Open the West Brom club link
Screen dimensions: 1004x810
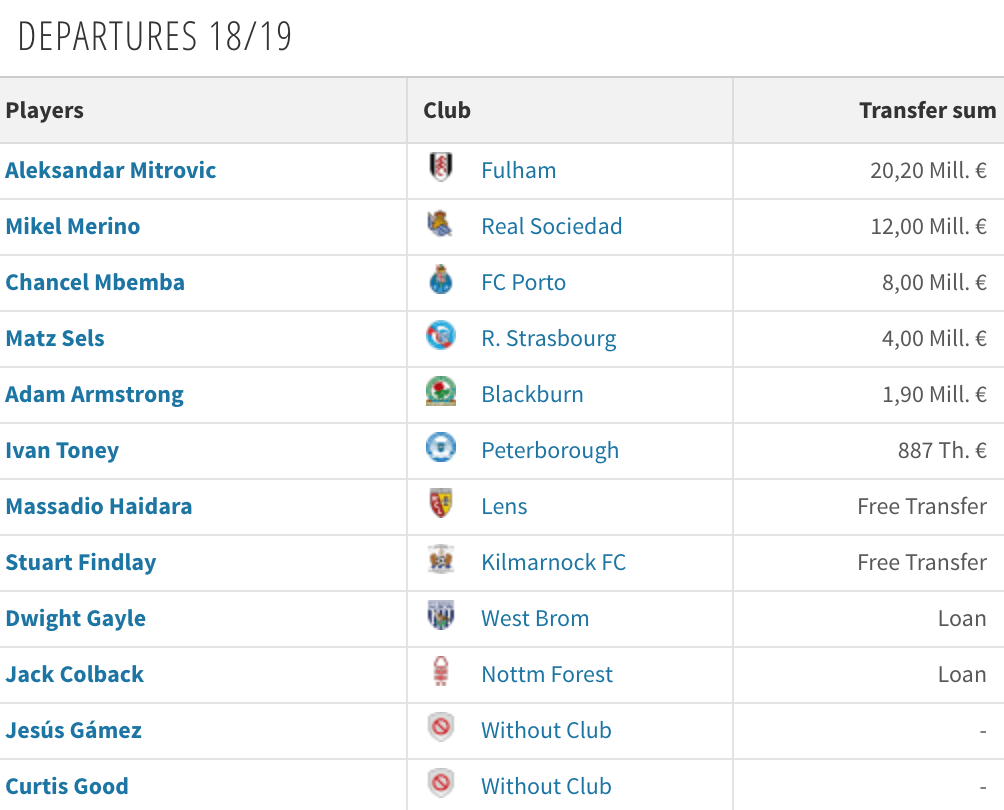point(535,618)
